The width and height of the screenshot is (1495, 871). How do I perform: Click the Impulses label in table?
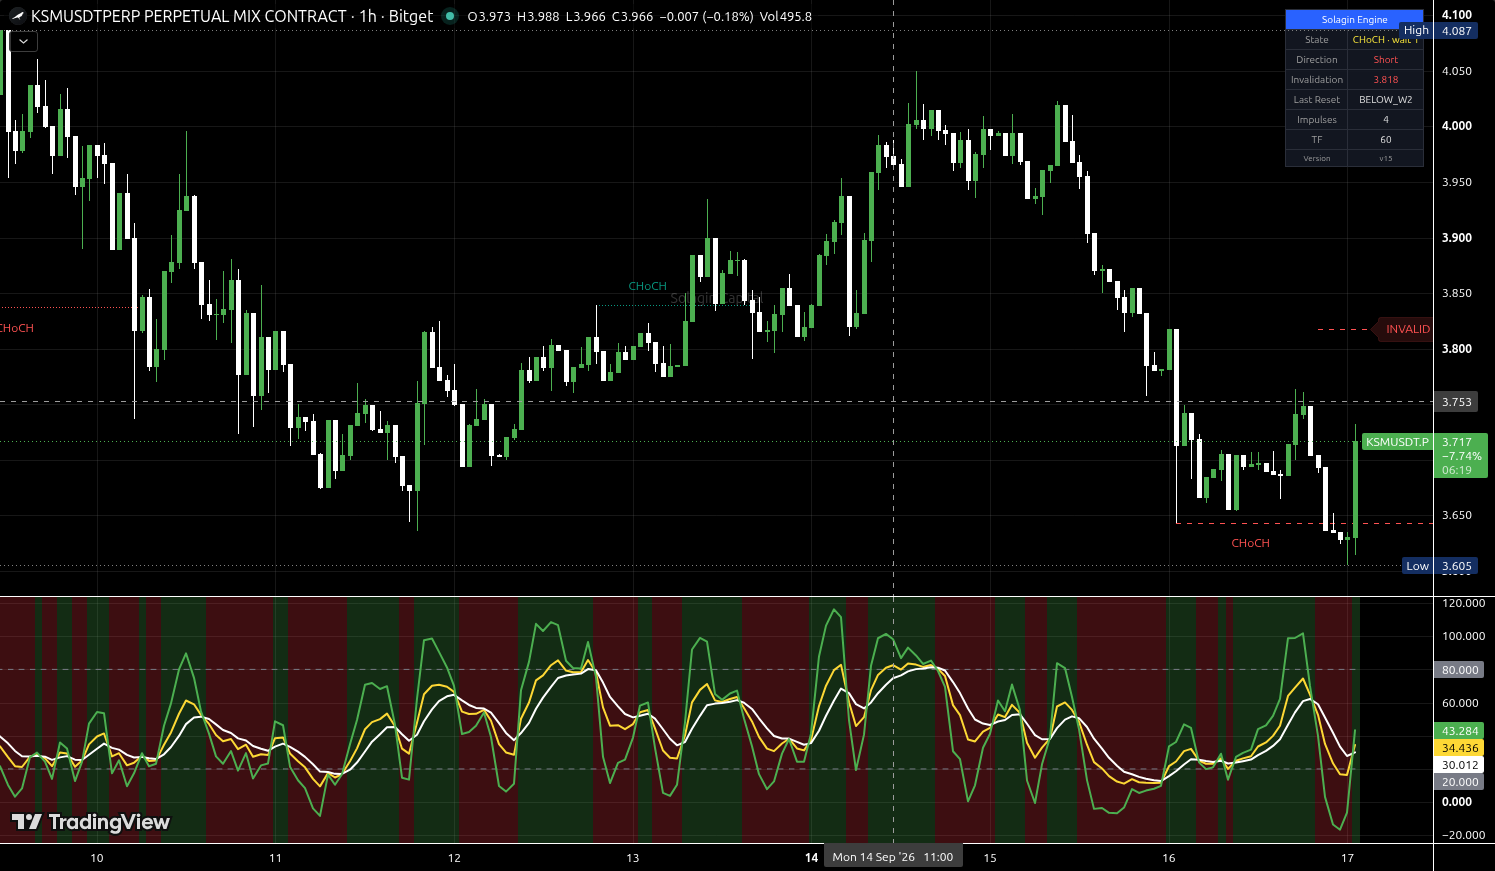[1316, 120]
